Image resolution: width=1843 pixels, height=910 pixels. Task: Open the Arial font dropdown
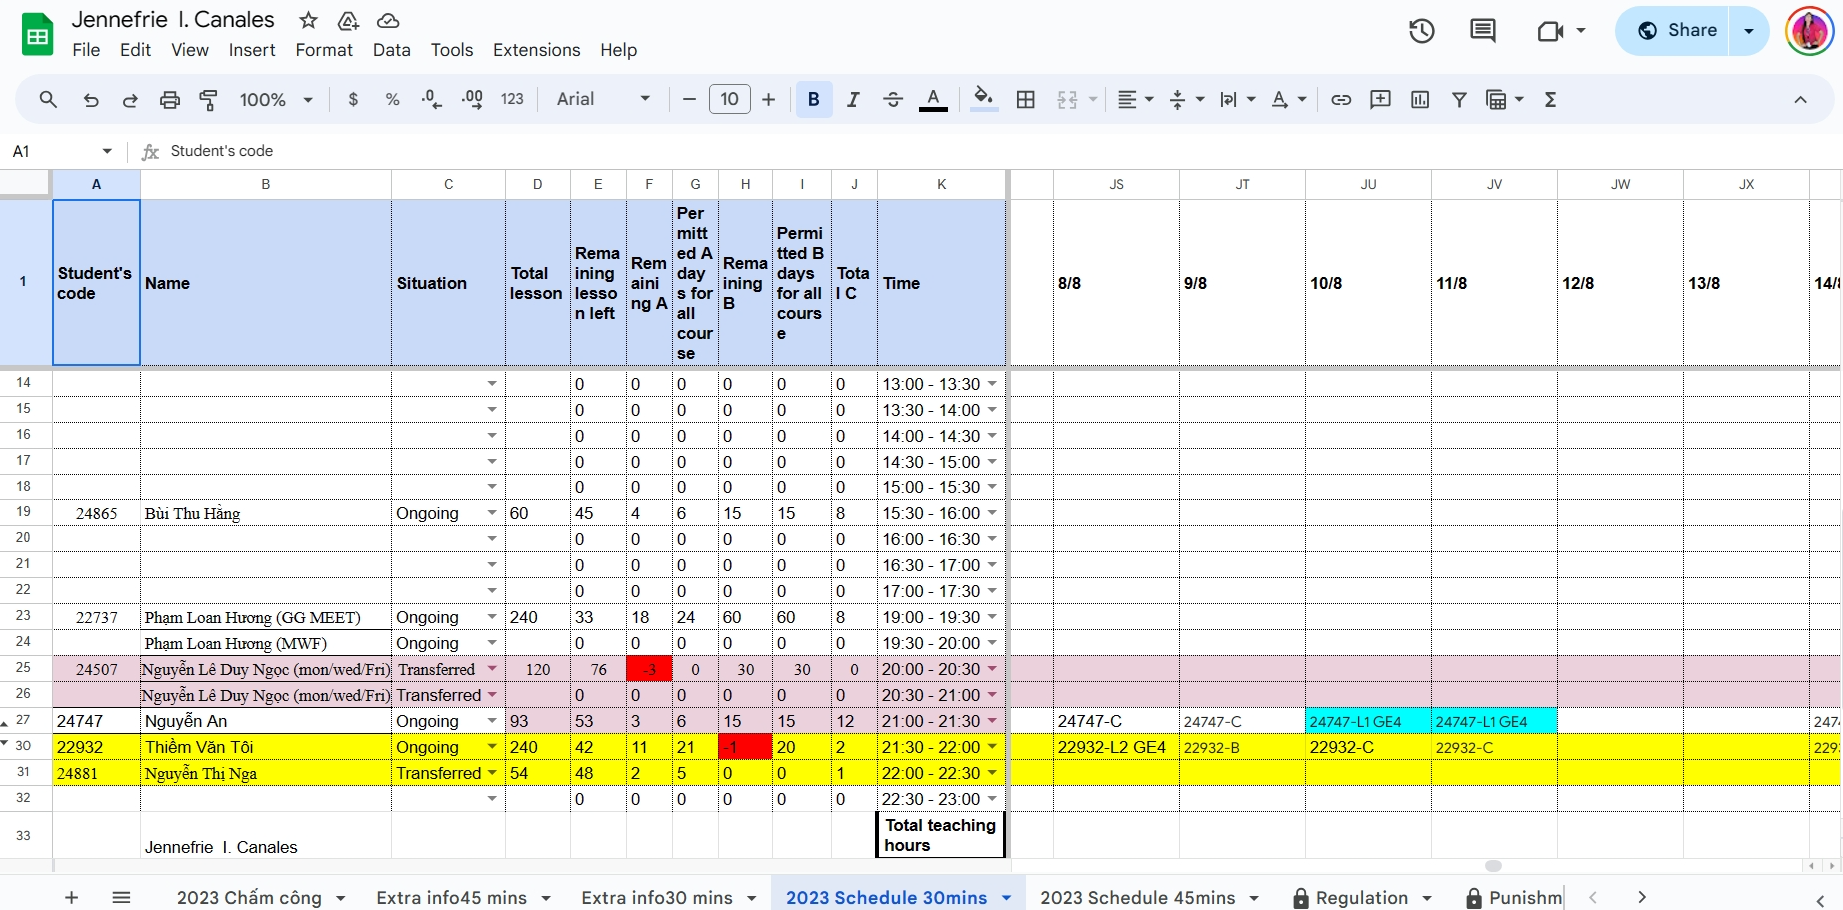603,100
